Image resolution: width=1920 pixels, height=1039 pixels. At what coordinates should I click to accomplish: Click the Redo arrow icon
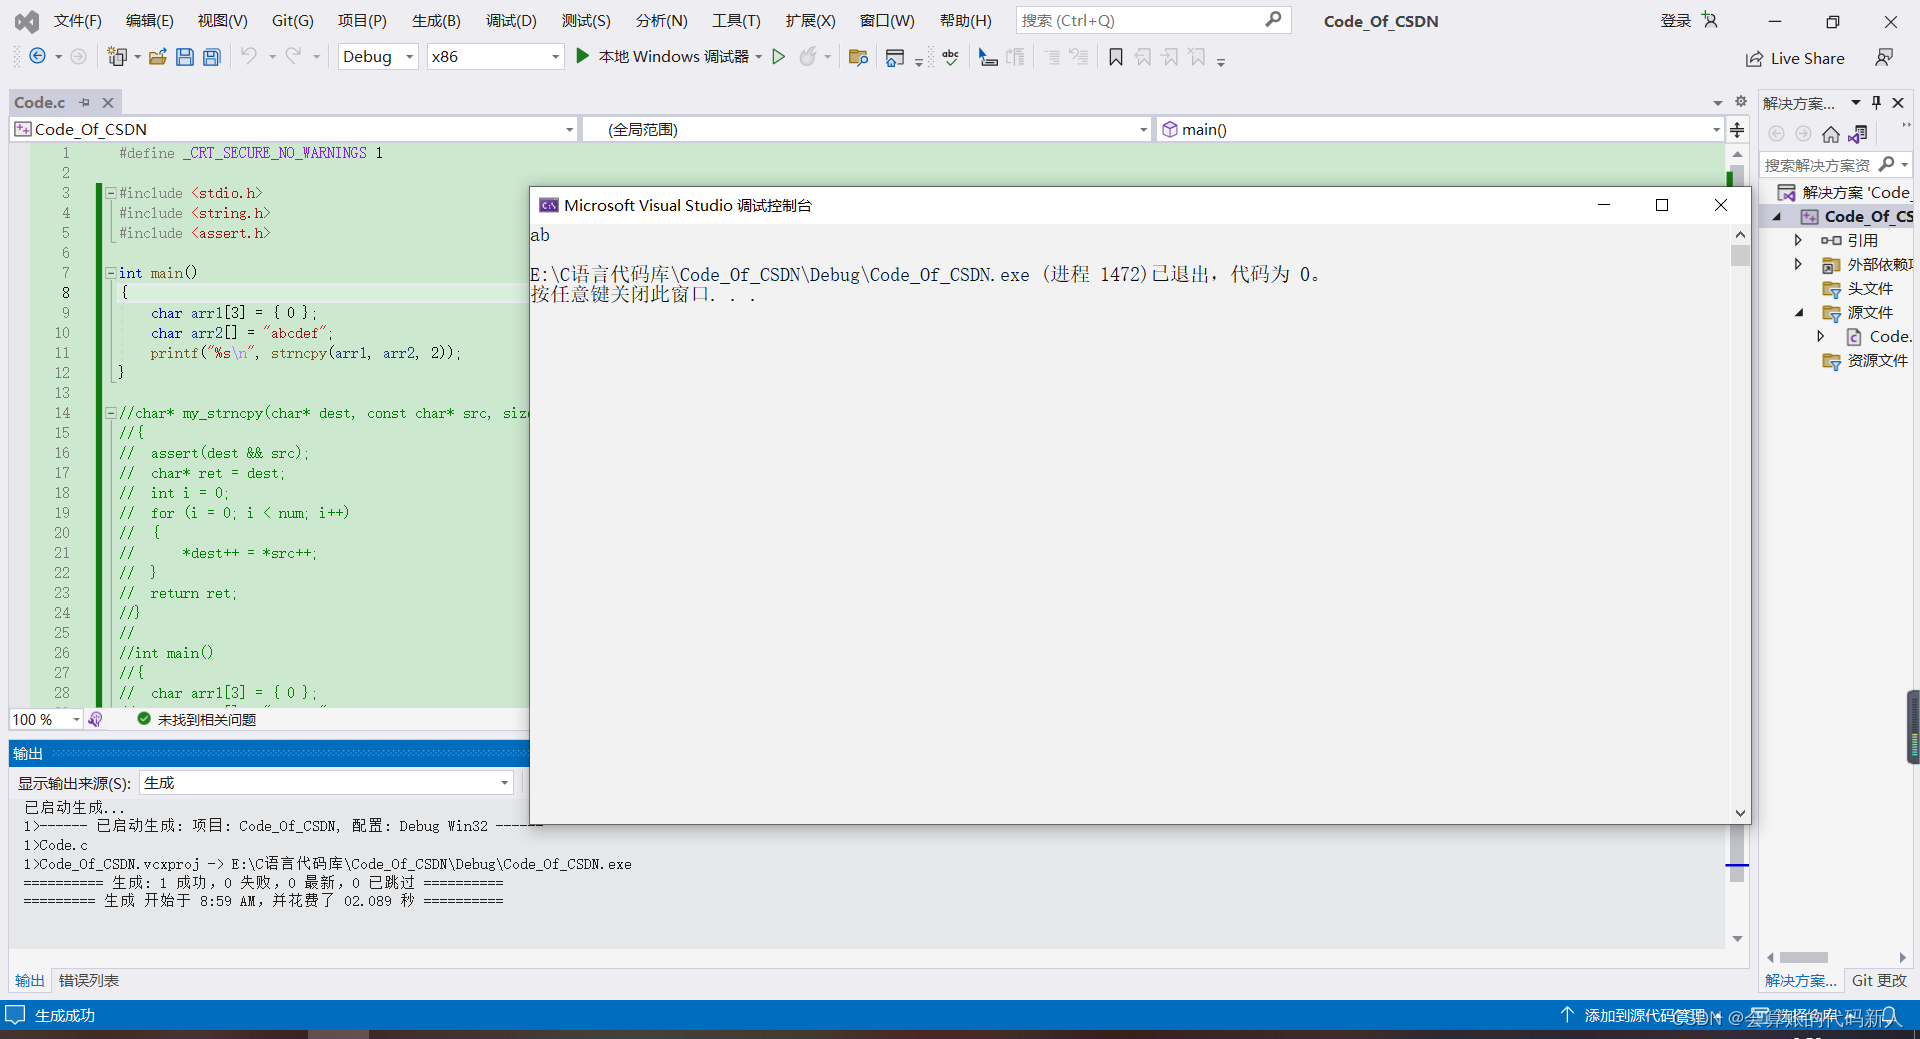293,57
